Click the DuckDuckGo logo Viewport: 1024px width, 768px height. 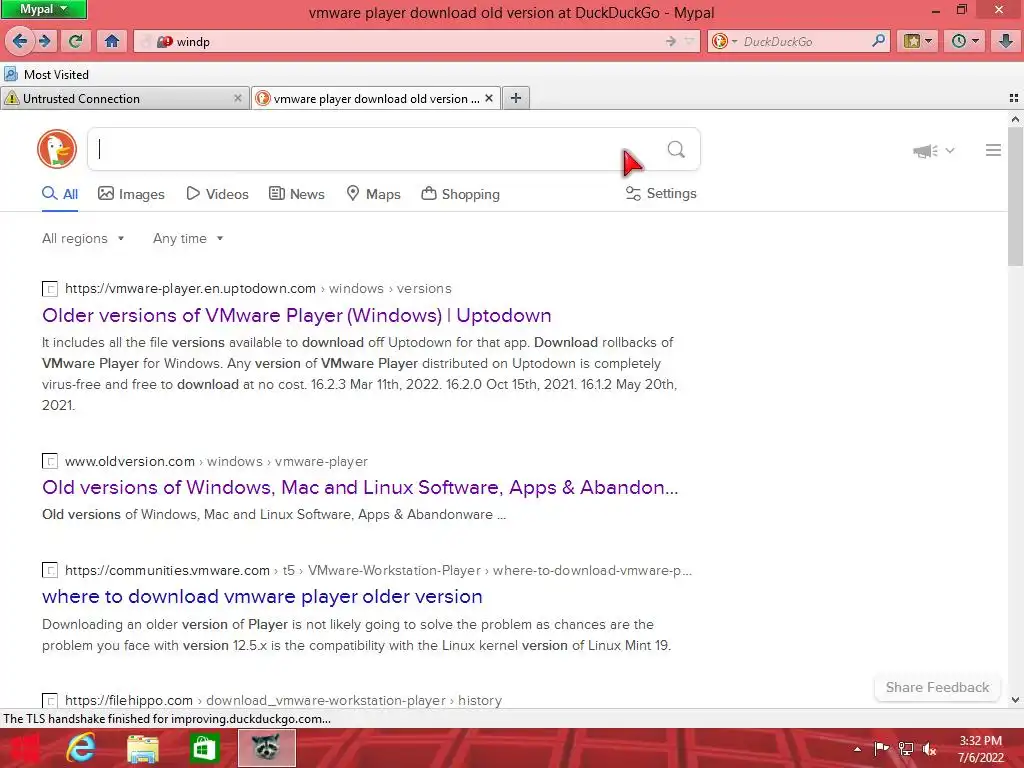(x=57, y=149)
